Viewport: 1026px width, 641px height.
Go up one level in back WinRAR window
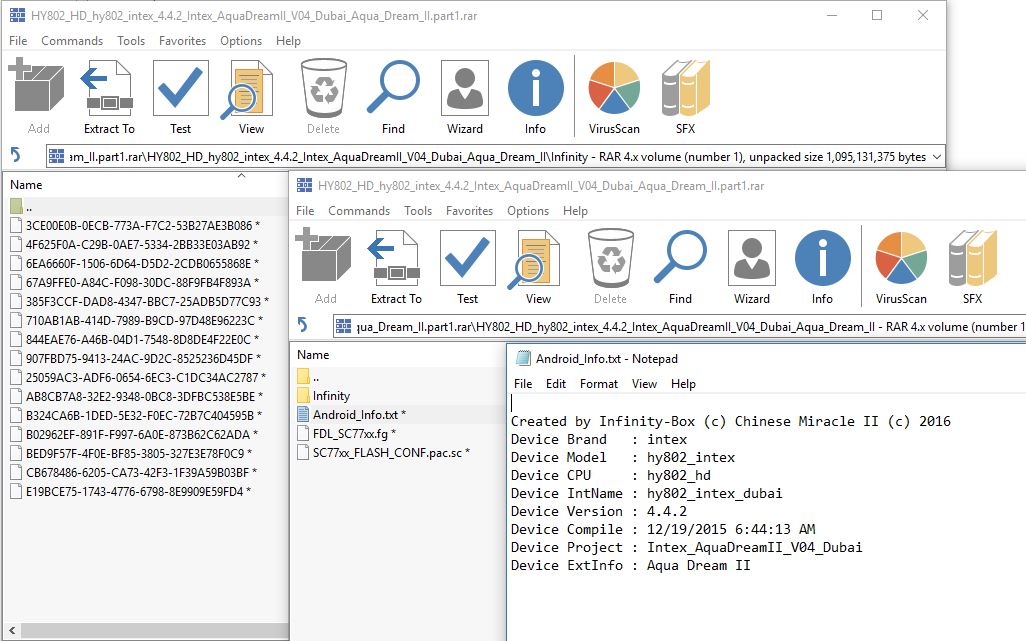coord(16,156)
